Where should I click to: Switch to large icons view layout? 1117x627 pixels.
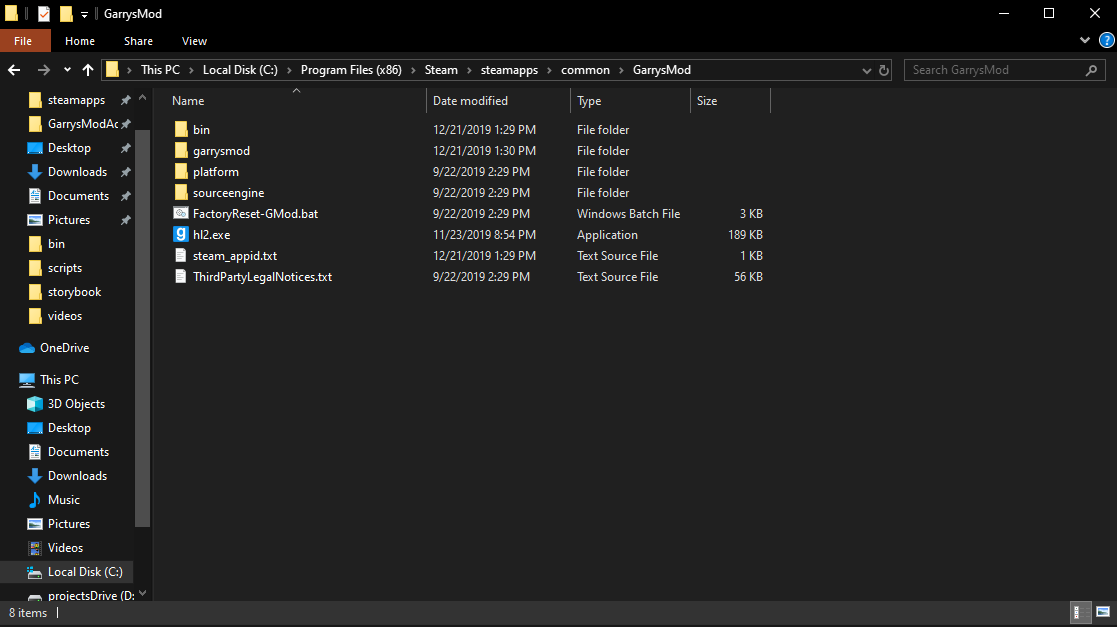(x=1103, y=612)
